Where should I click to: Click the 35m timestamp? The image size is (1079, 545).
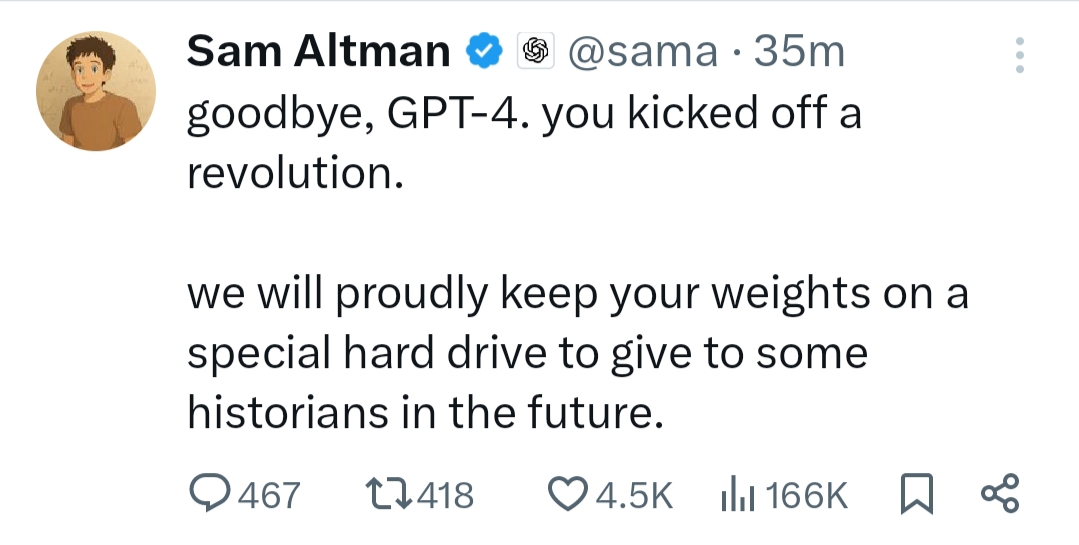(799, 52)
